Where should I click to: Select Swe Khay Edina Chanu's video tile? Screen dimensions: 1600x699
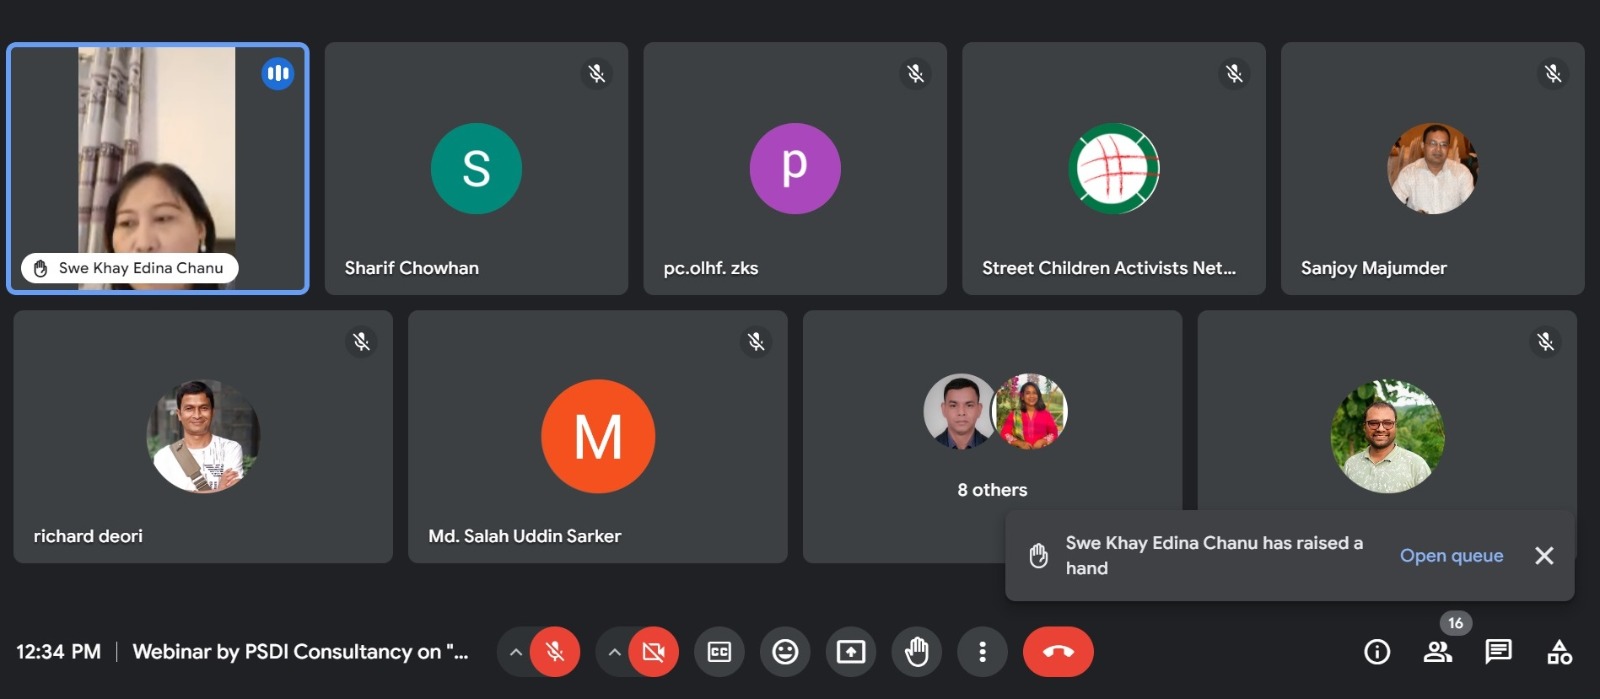(158, 168)
